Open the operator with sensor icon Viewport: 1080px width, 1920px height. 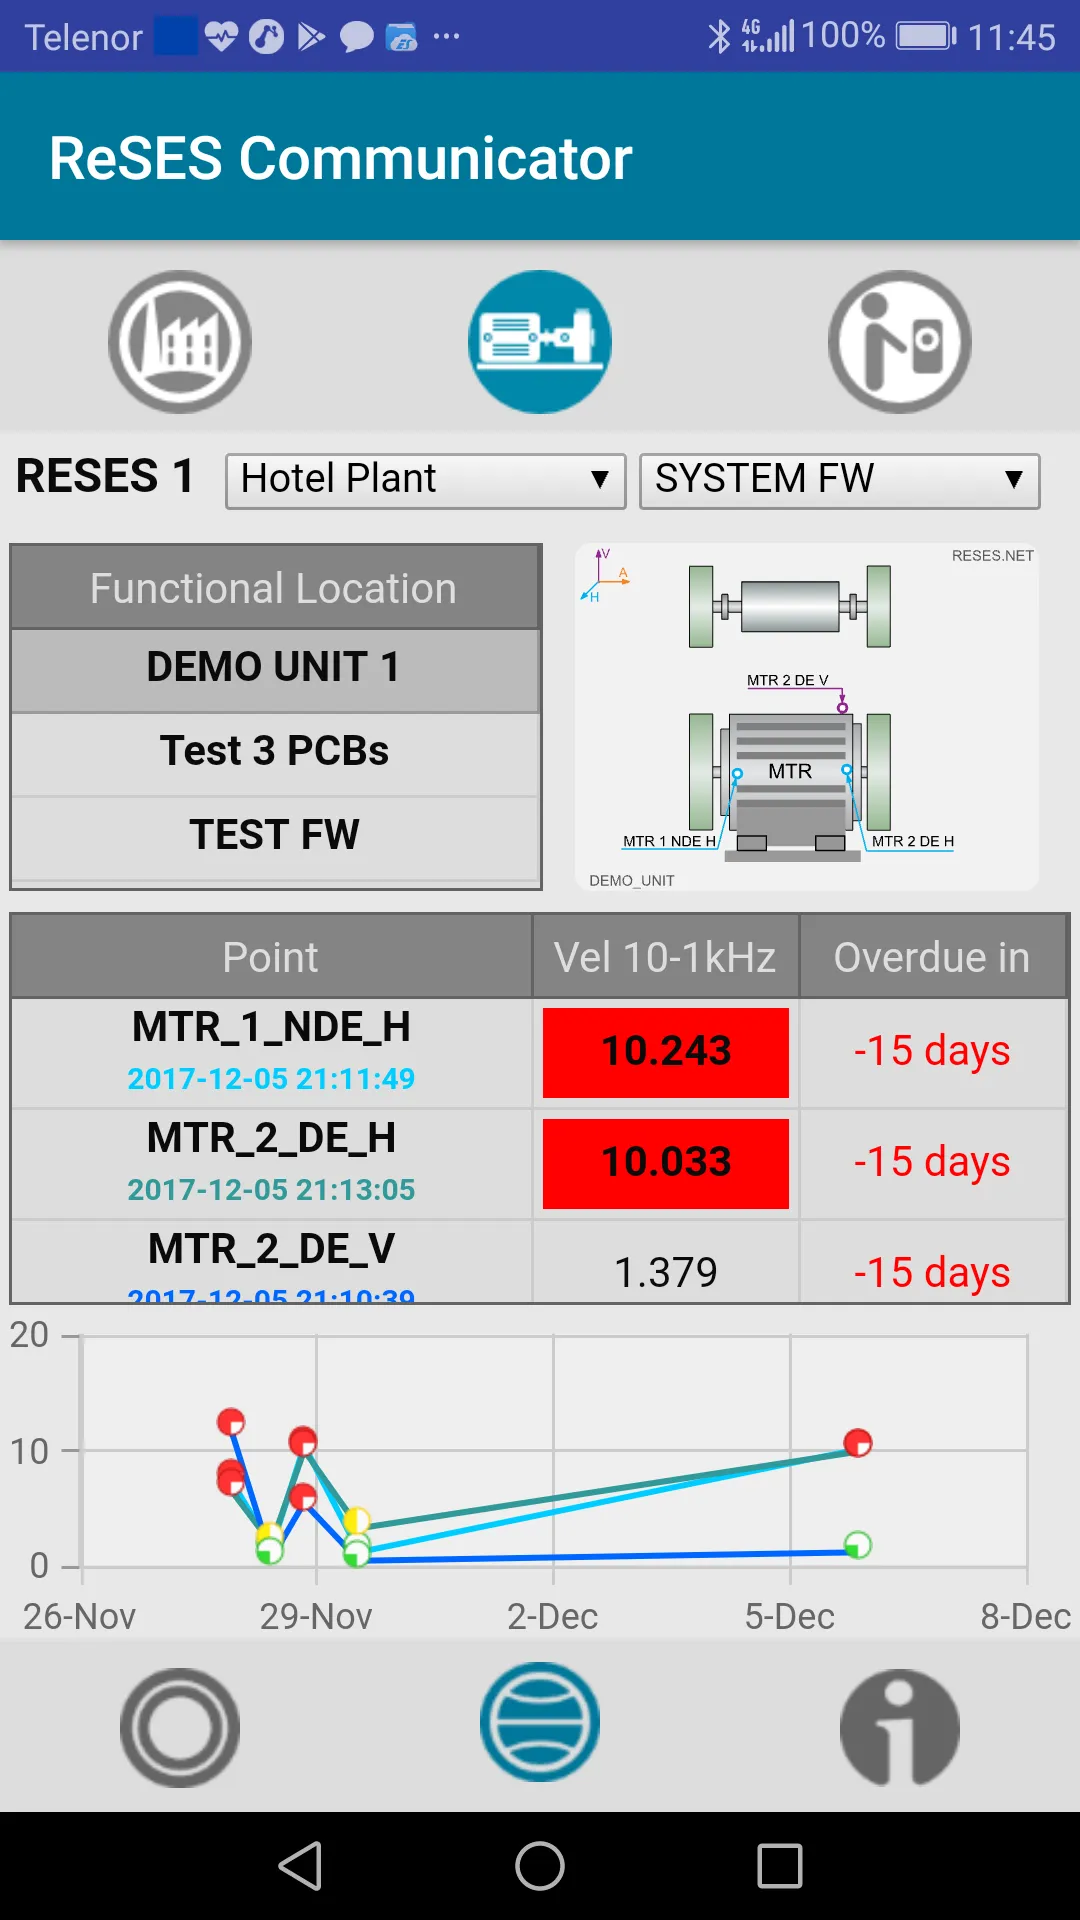pyautogui.click(x=900, y=342)
